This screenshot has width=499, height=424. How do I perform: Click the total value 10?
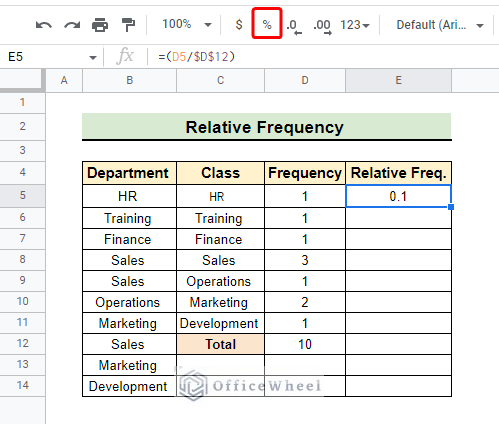coord(305,344)
